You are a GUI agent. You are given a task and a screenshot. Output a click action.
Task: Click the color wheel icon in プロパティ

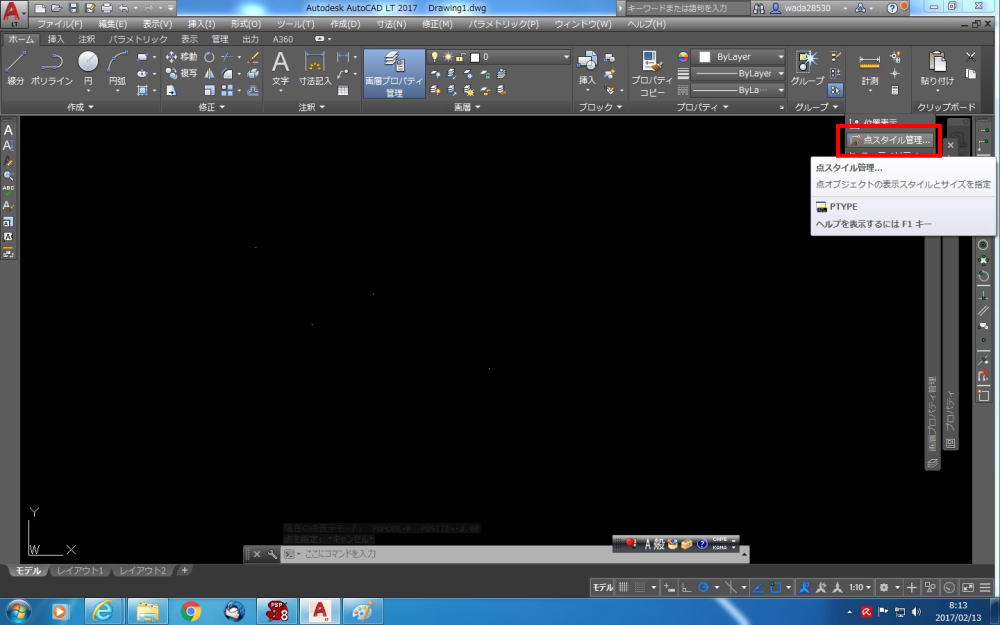click(x=683, y=57)
